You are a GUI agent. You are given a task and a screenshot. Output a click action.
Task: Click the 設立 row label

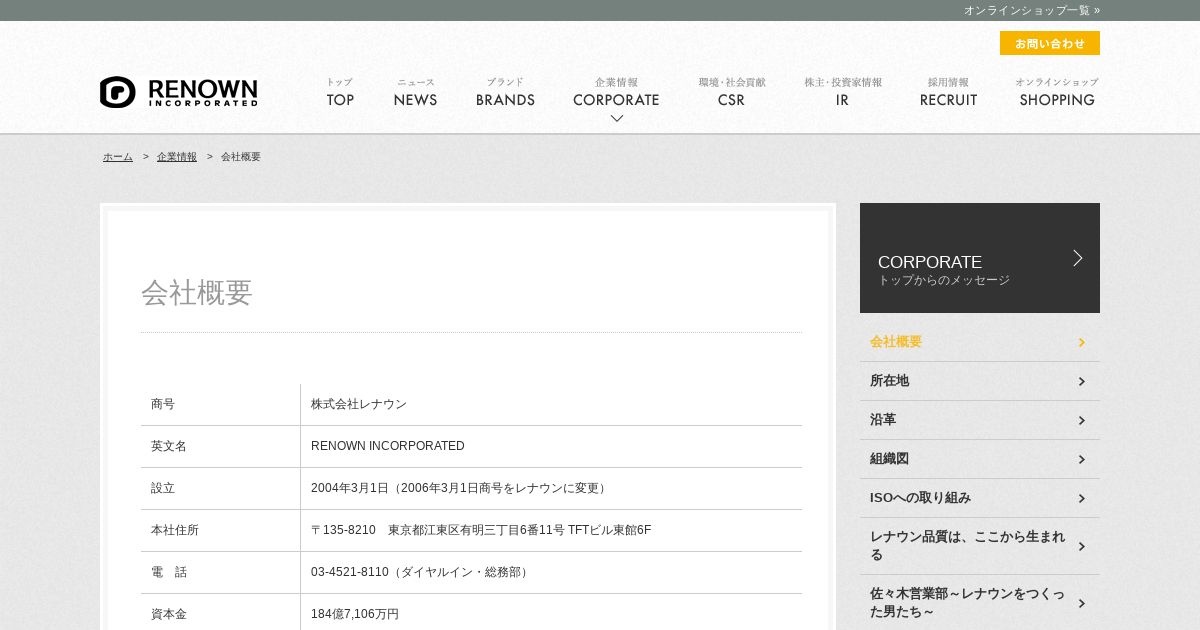point(163,489)
